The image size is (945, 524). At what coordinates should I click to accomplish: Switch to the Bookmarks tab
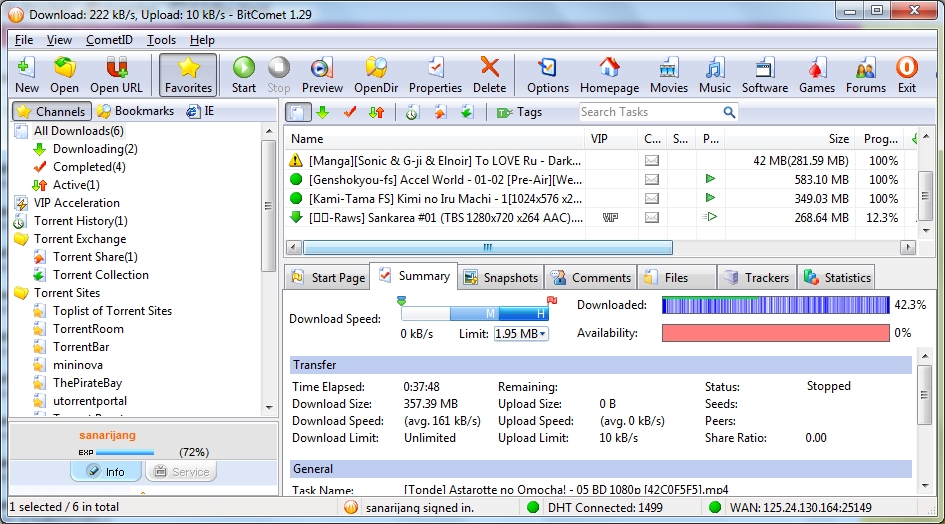tap(136, 111)
